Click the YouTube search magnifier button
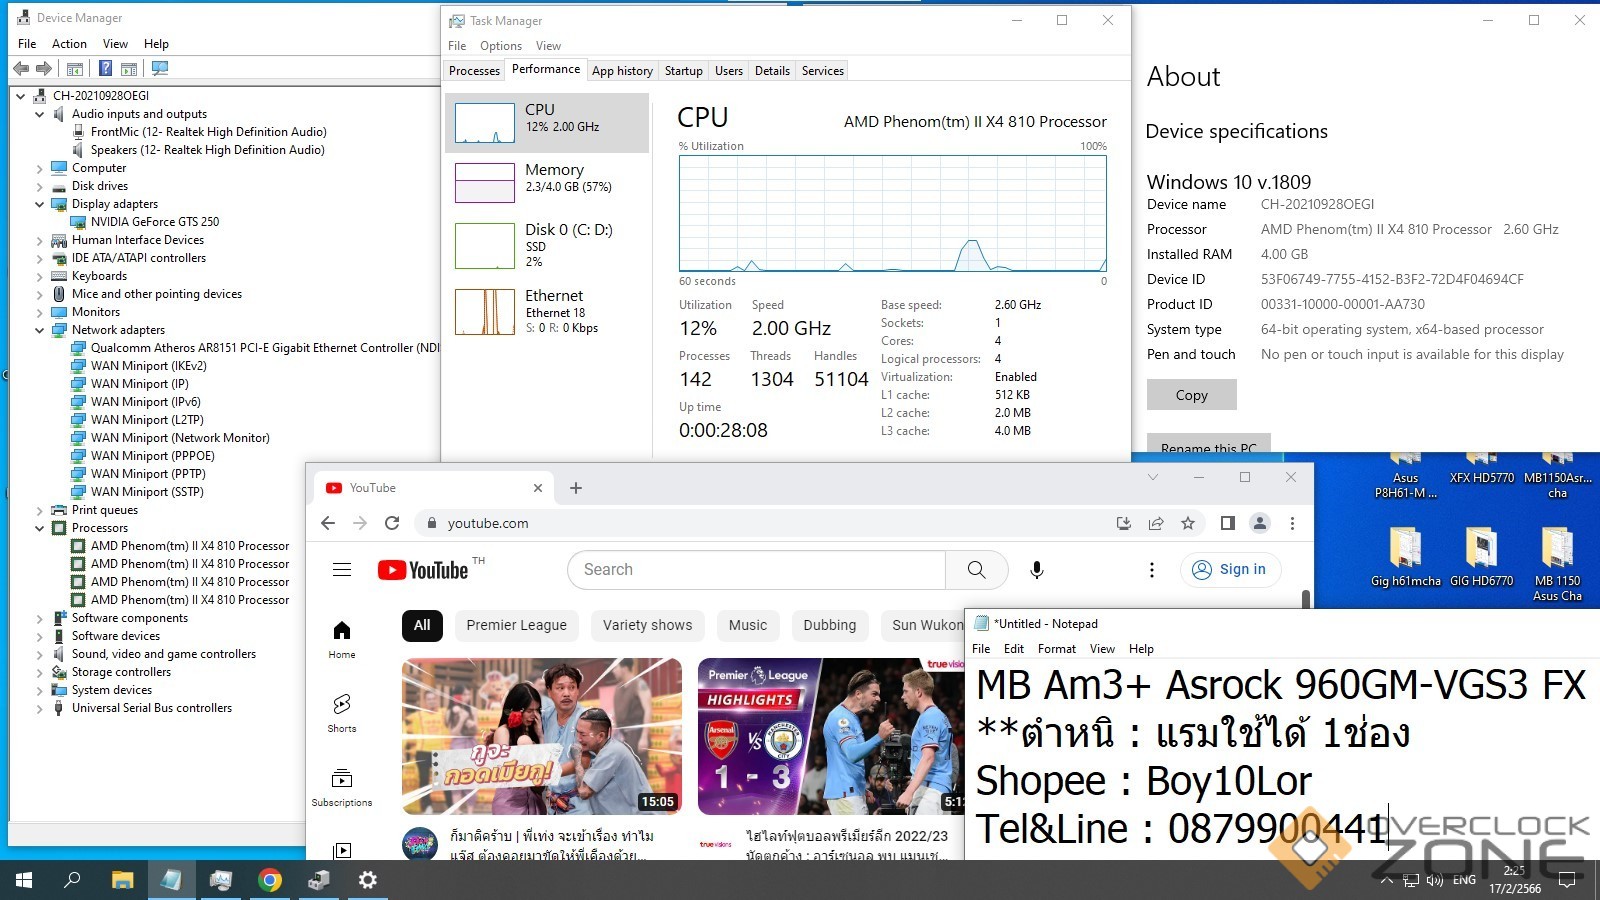 point(976,570)
